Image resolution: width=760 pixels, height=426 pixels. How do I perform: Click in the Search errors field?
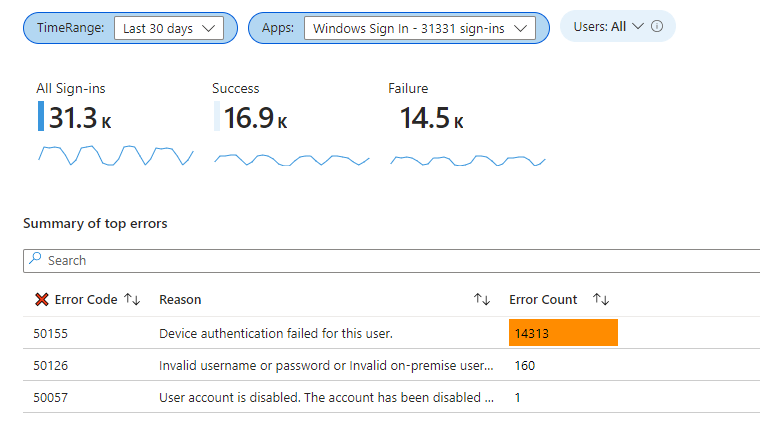tap(391, 261)
